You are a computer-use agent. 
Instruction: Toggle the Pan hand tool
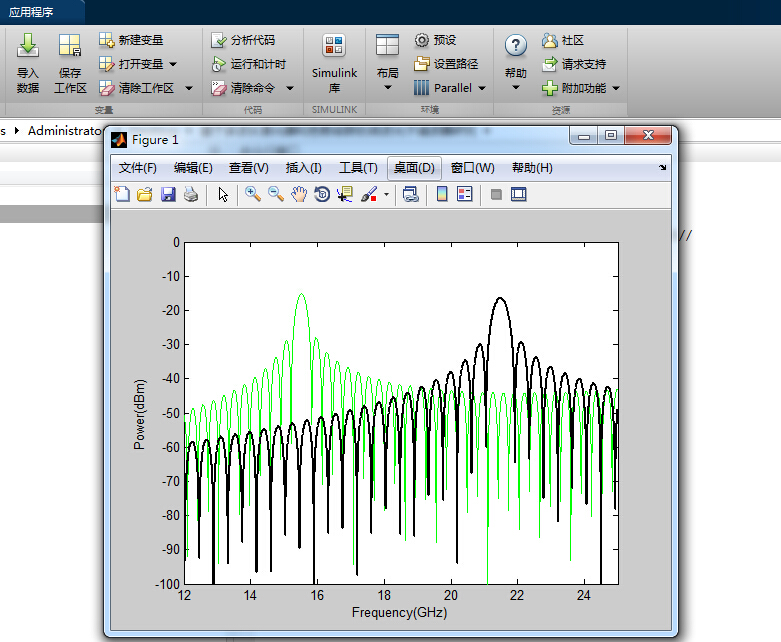click(299, 194)
